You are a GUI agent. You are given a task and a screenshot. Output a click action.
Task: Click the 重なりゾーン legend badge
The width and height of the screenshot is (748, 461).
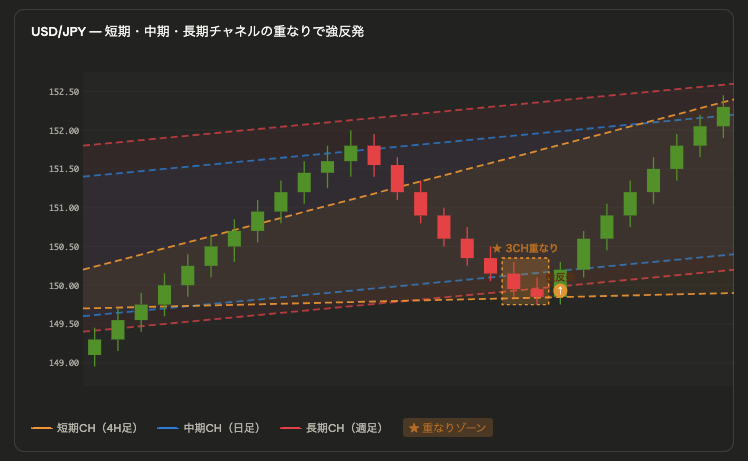[x=447, y=428]
